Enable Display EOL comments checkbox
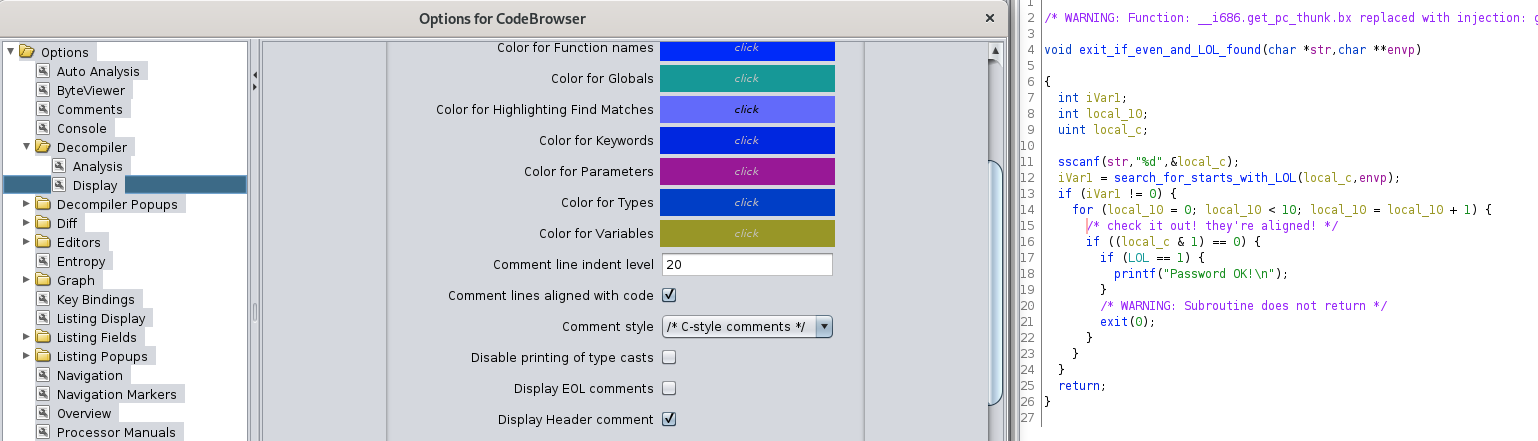Viewport: 1538px width, 441px height. click(669, 388)
